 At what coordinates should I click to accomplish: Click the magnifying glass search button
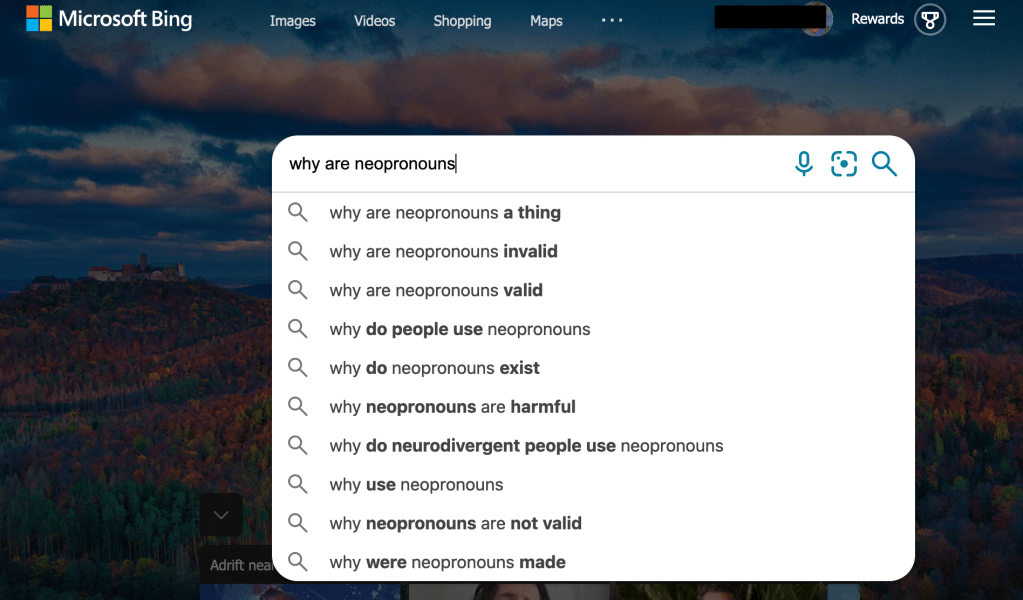pyautogui.click(x=885, y=164)
